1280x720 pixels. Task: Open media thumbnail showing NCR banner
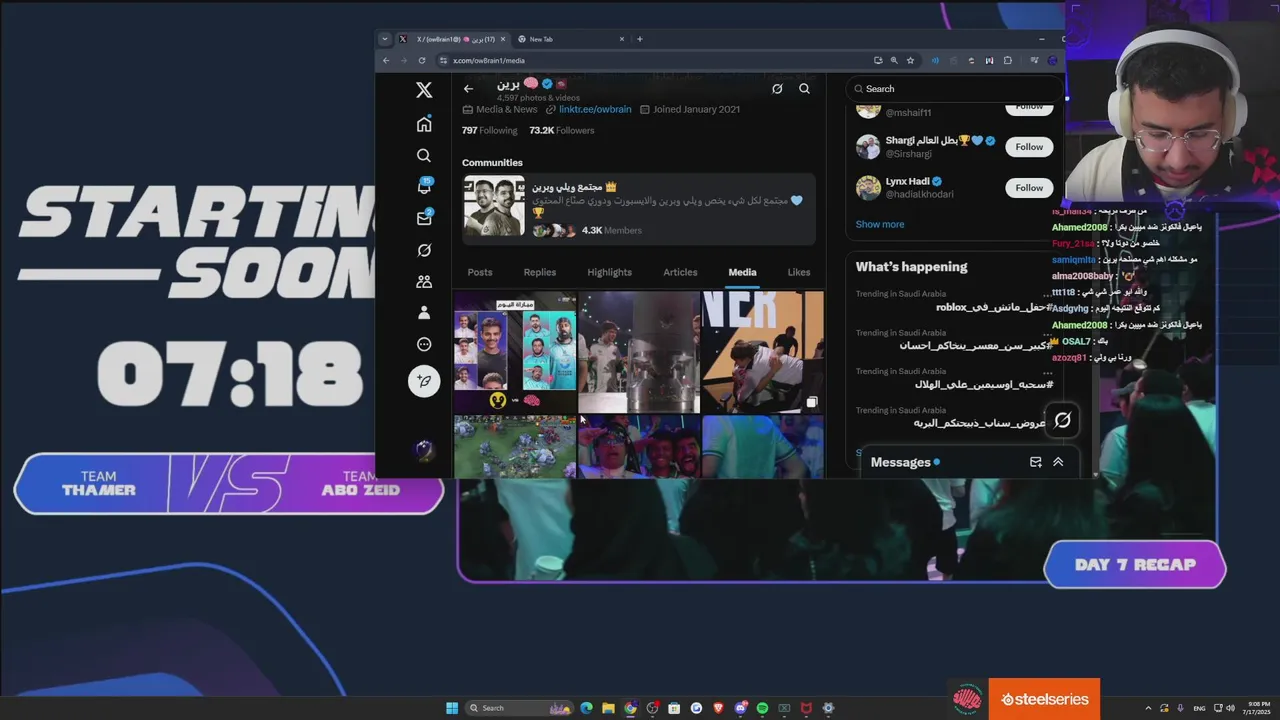point(763,351)
